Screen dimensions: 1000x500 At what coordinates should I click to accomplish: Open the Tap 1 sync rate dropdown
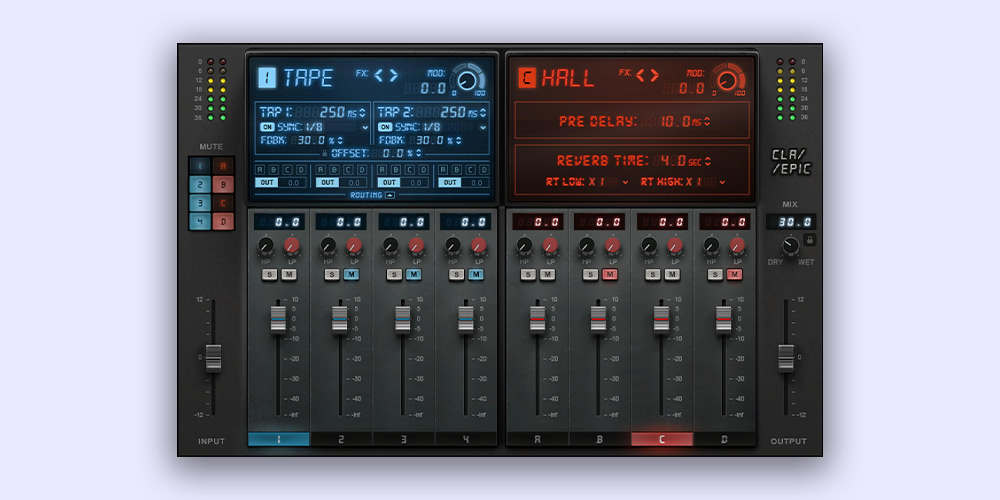364,127
